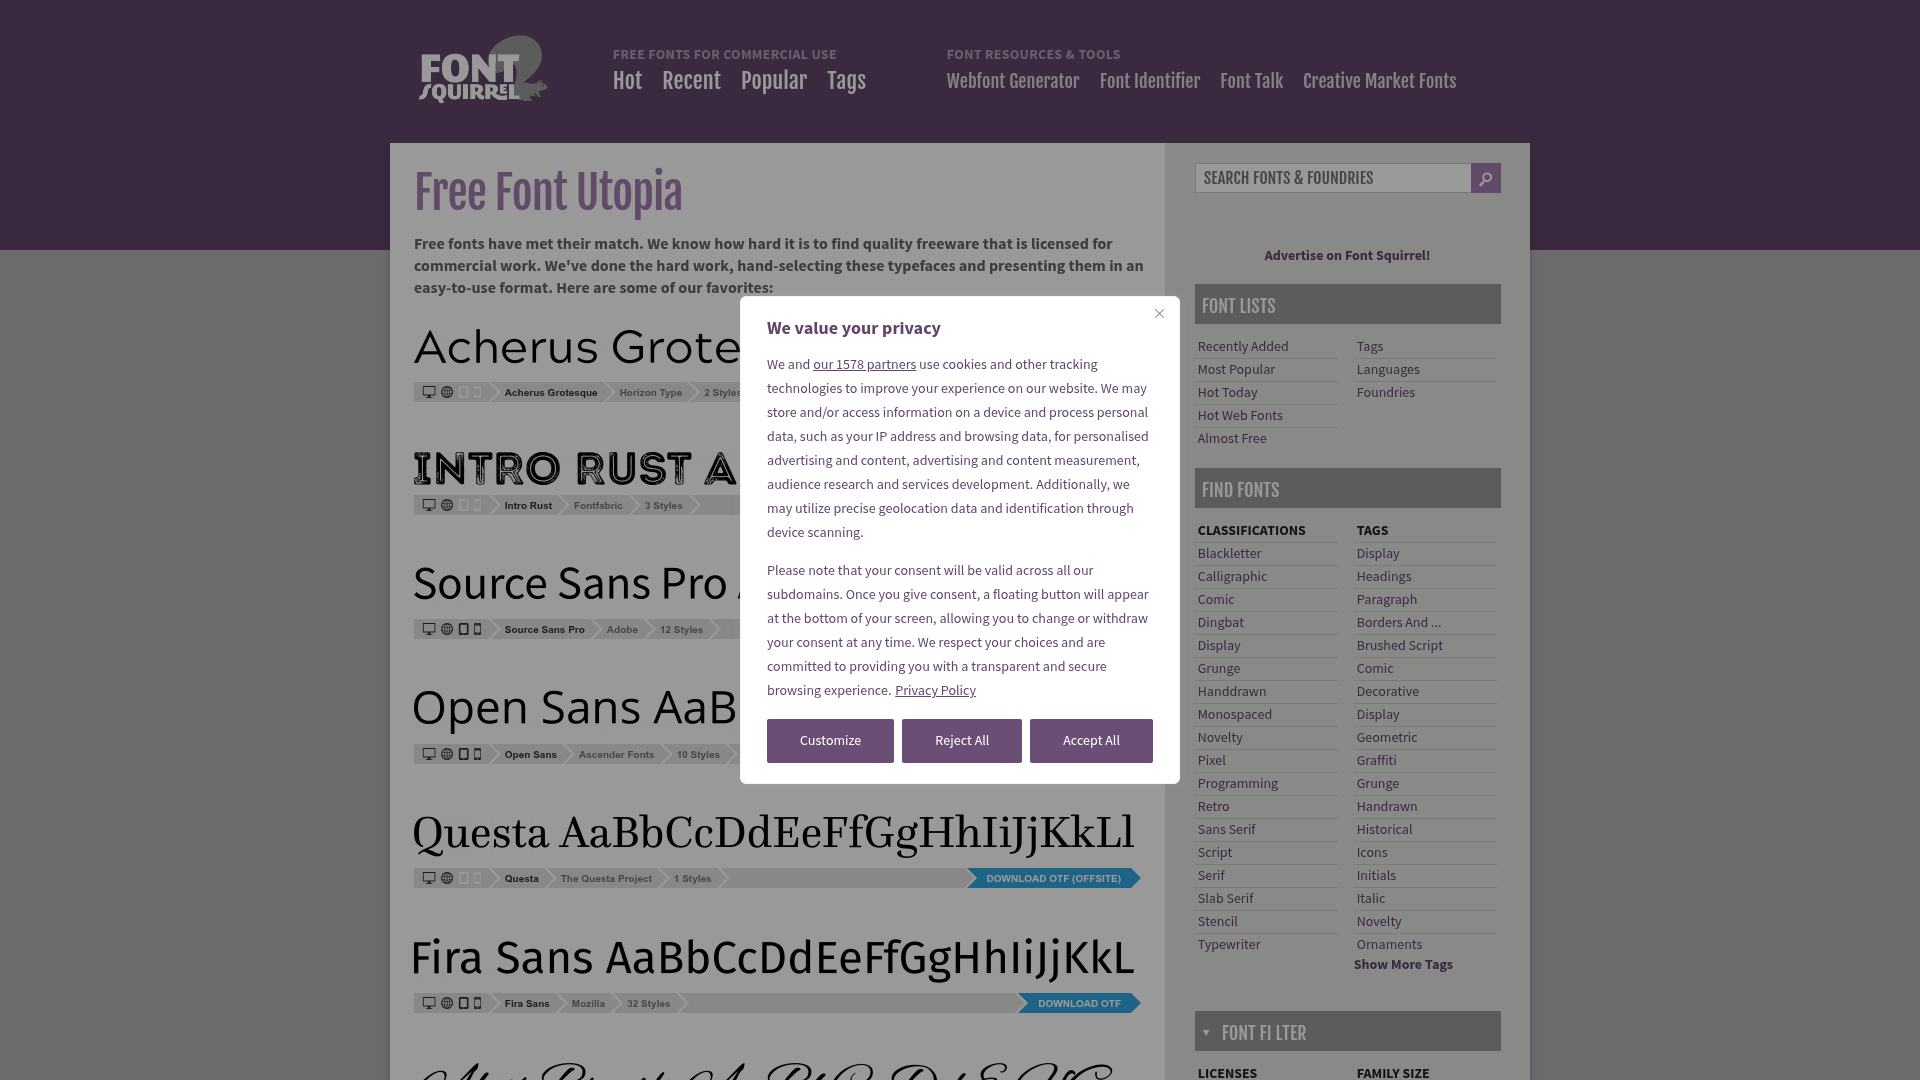Open Almost Free list
Screen dimensions: 1920x1080
1232,439
